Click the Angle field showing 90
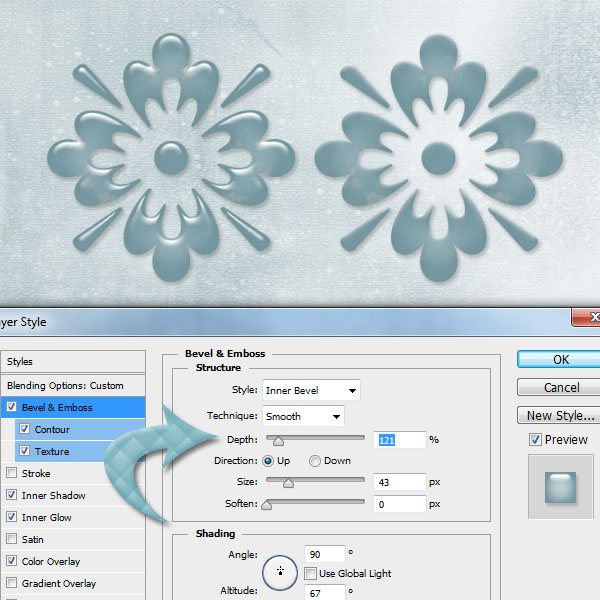 coord(324,554)
